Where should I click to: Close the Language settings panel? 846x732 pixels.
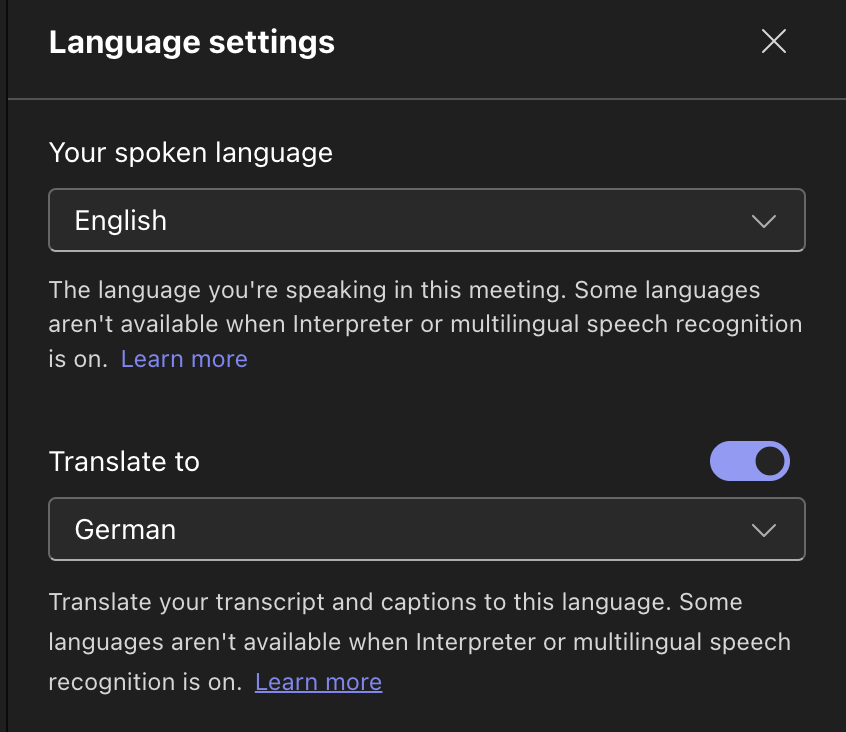pyautogui.click(x=774, y=41)
